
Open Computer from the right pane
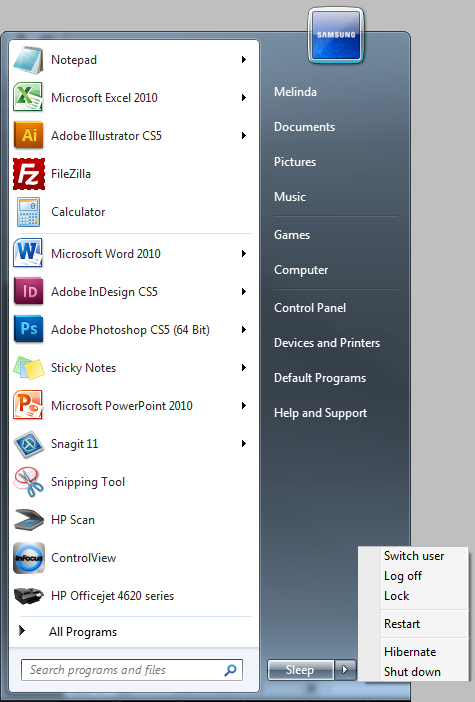click(301, 270)
